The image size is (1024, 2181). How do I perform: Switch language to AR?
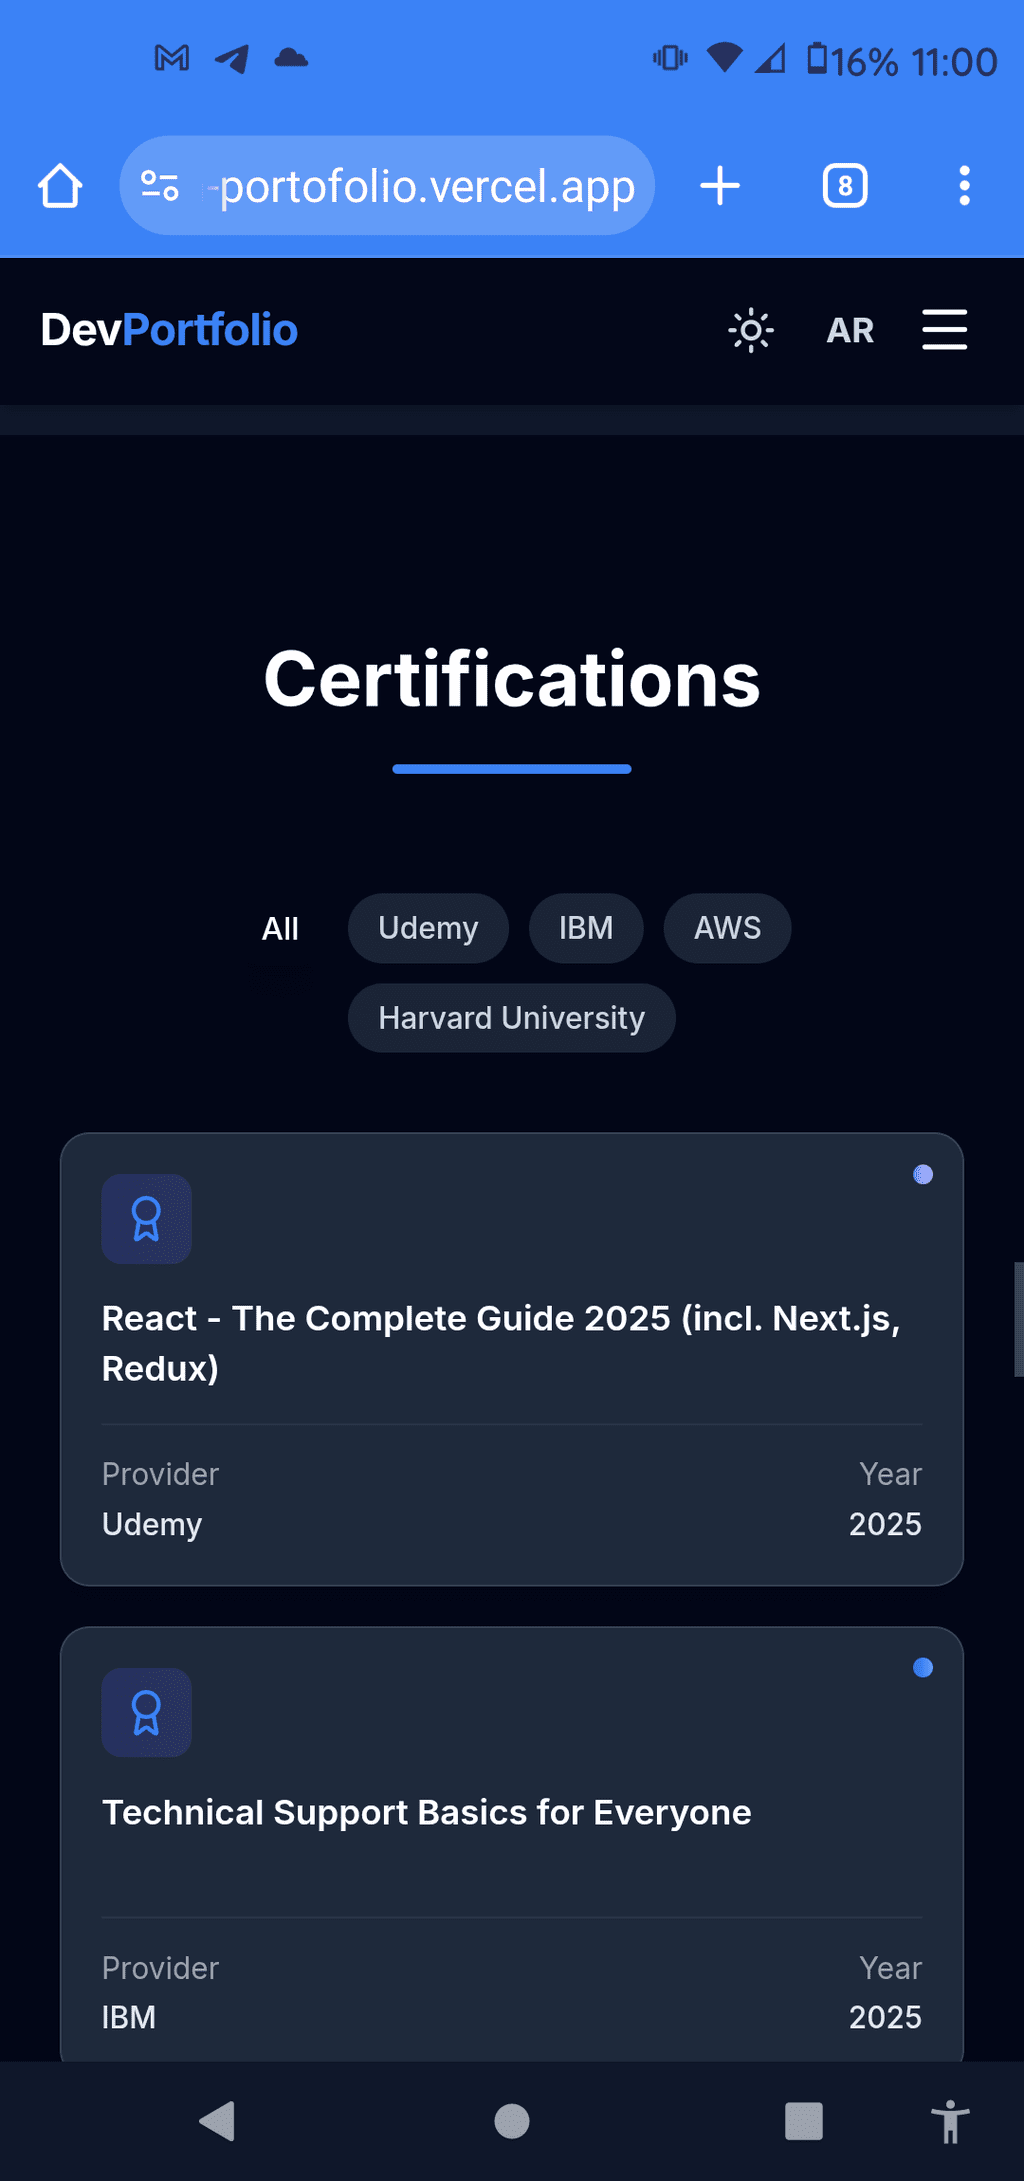[x=850, y=330]
